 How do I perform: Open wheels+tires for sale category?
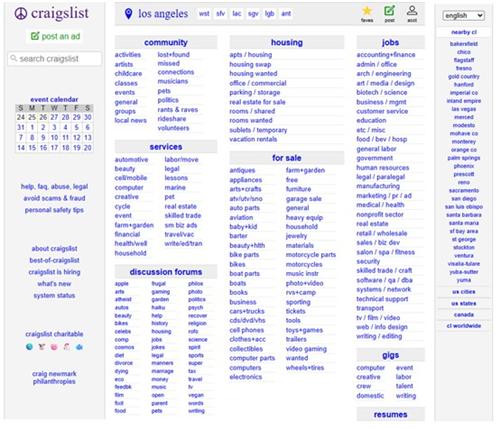coord(305,368)
